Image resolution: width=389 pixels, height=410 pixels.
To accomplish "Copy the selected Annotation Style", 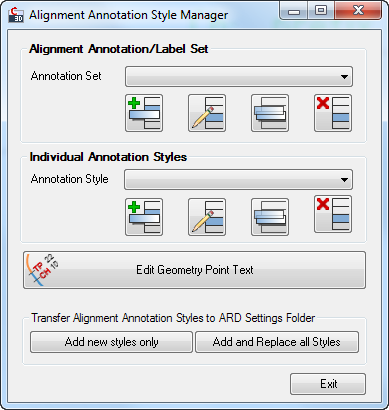I will coord(270,217).
